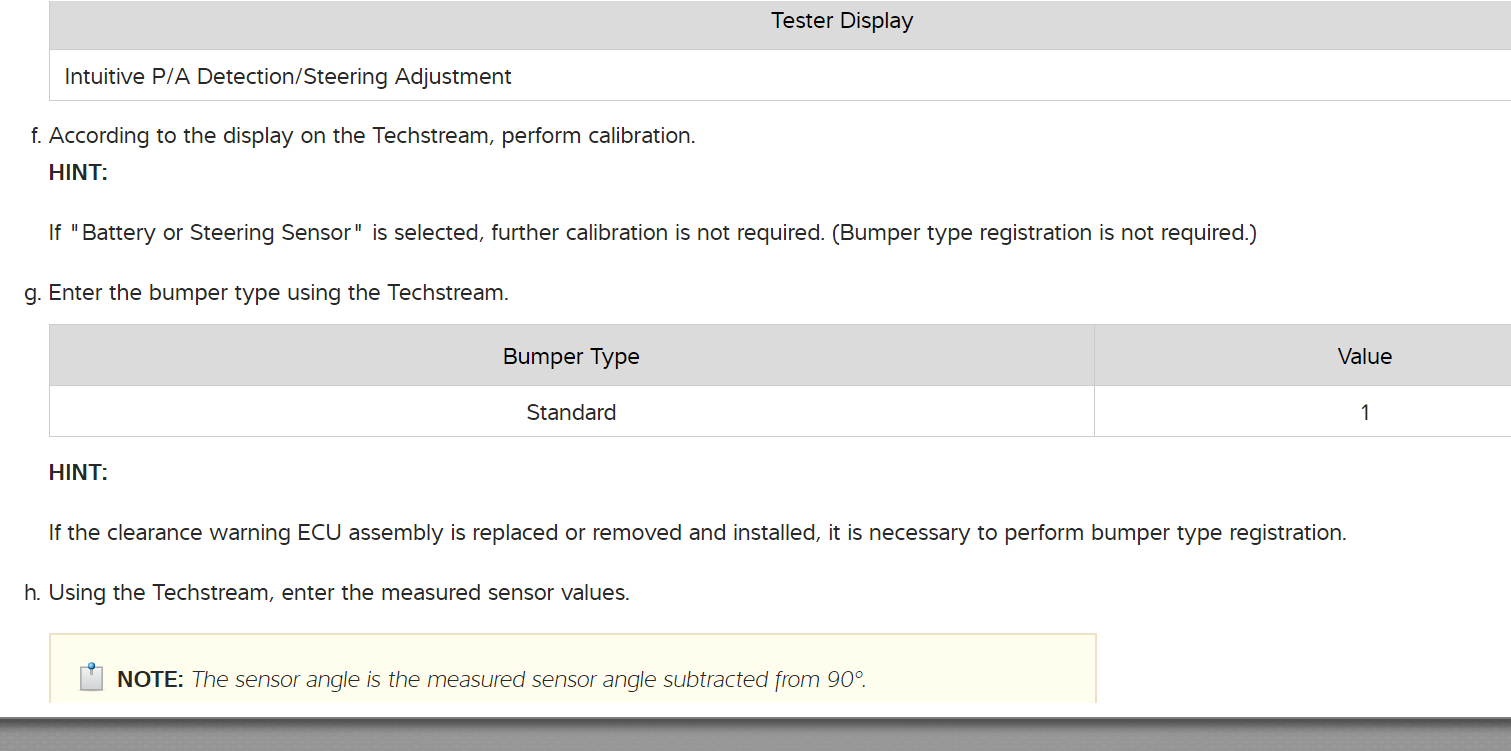This screenshot has width=1511, height=751.
Task: Click the first HINT label under step f
Action: click(x=78, y=173)
